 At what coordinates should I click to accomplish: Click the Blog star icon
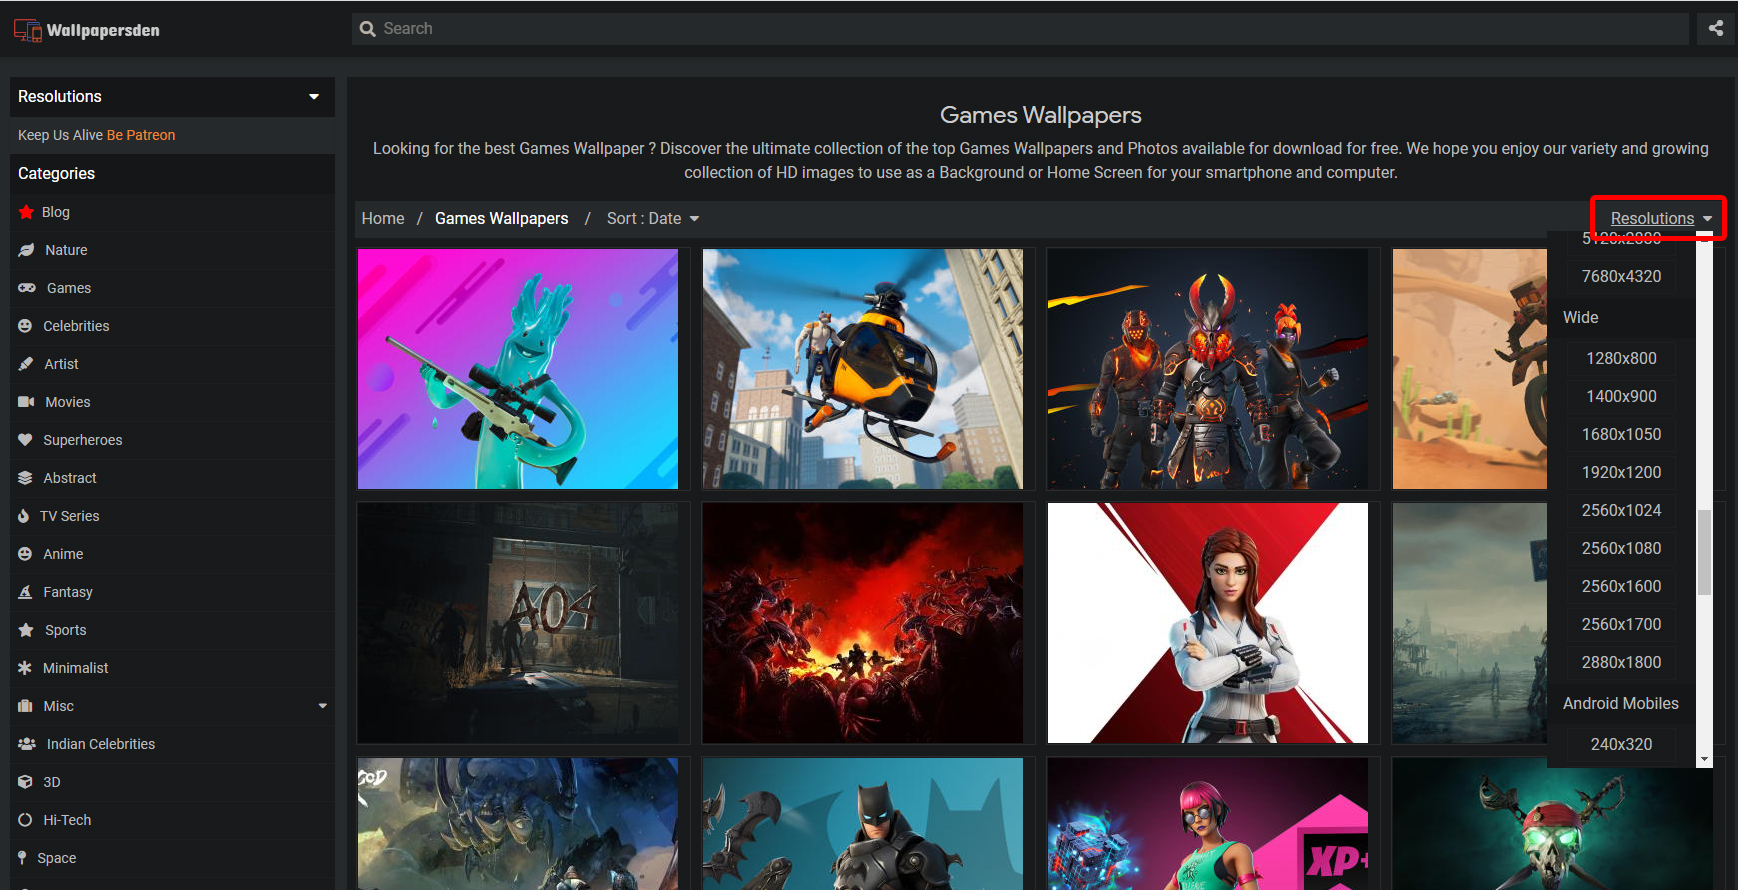(27, 212)
